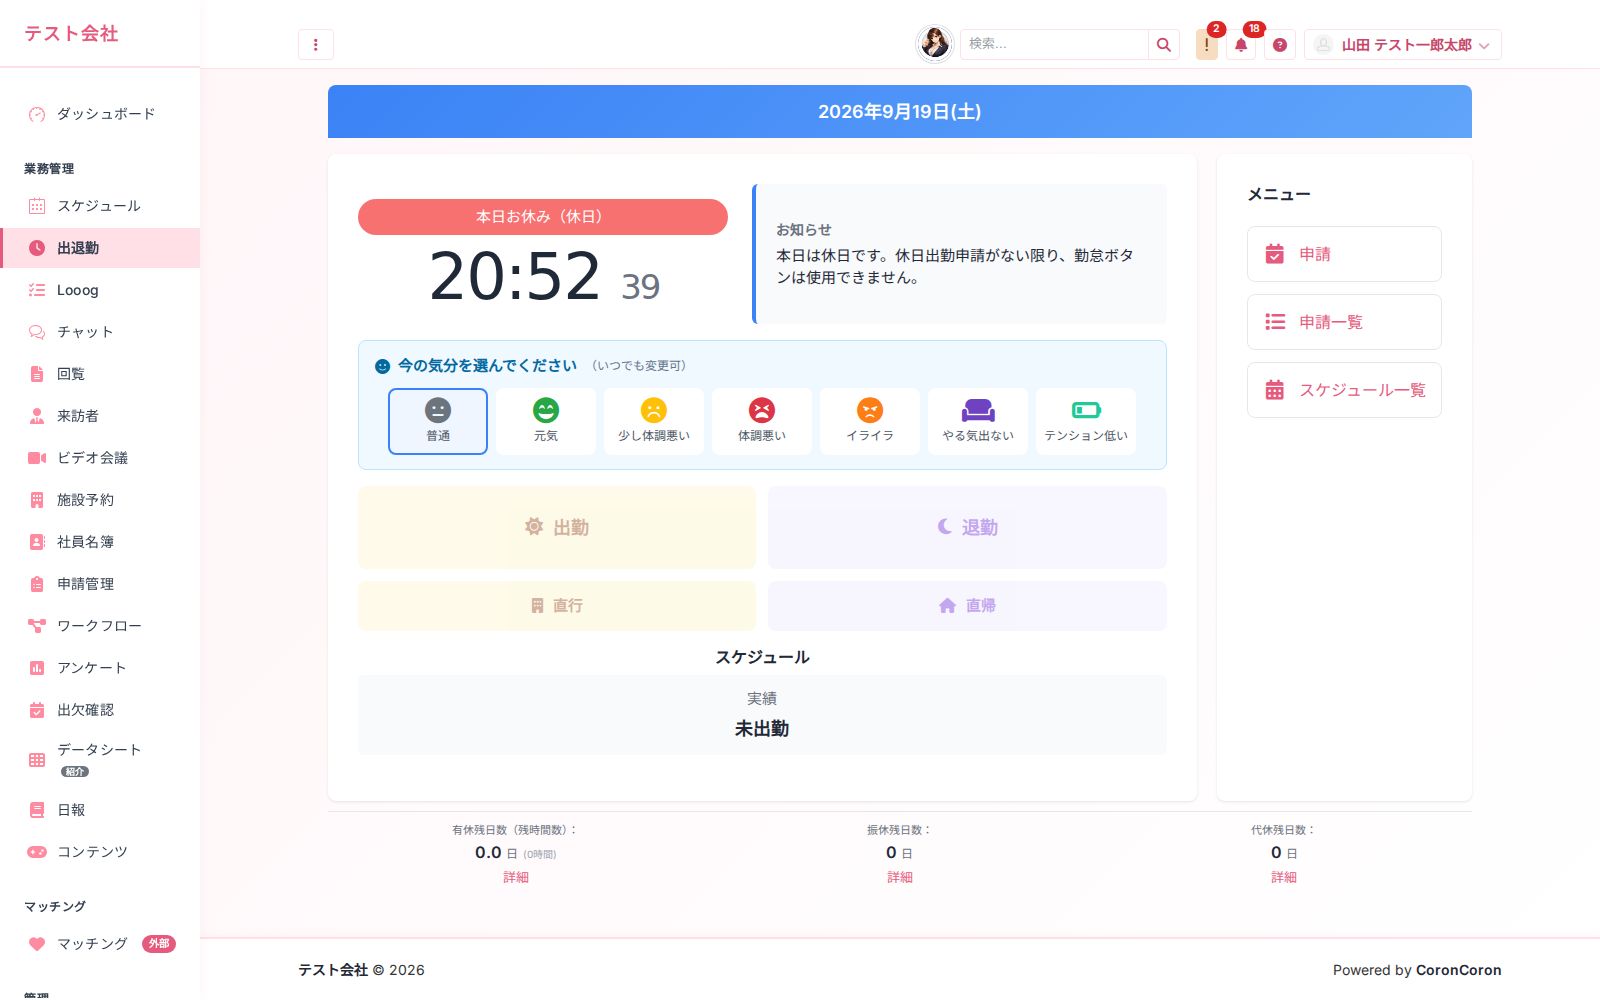The width and height of the screenshot is (1600, 1000).
Task: Choose the 少し体調悪い mood
Action: coord(654,421)
